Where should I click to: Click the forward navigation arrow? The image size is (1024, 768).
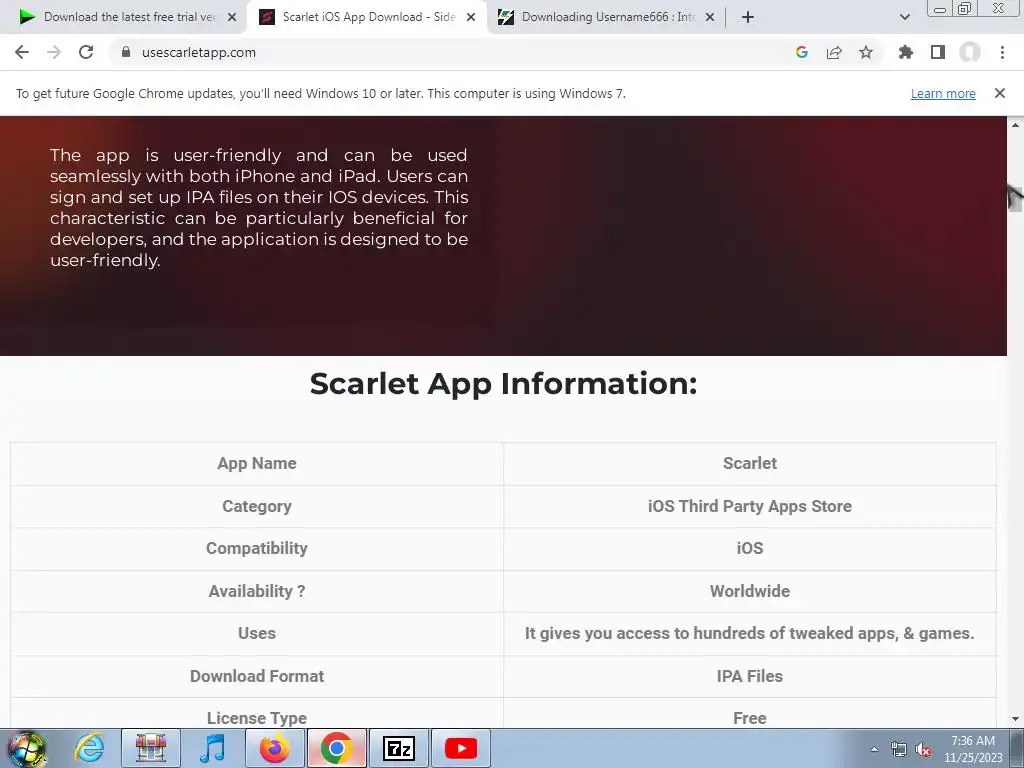[54, 52]
